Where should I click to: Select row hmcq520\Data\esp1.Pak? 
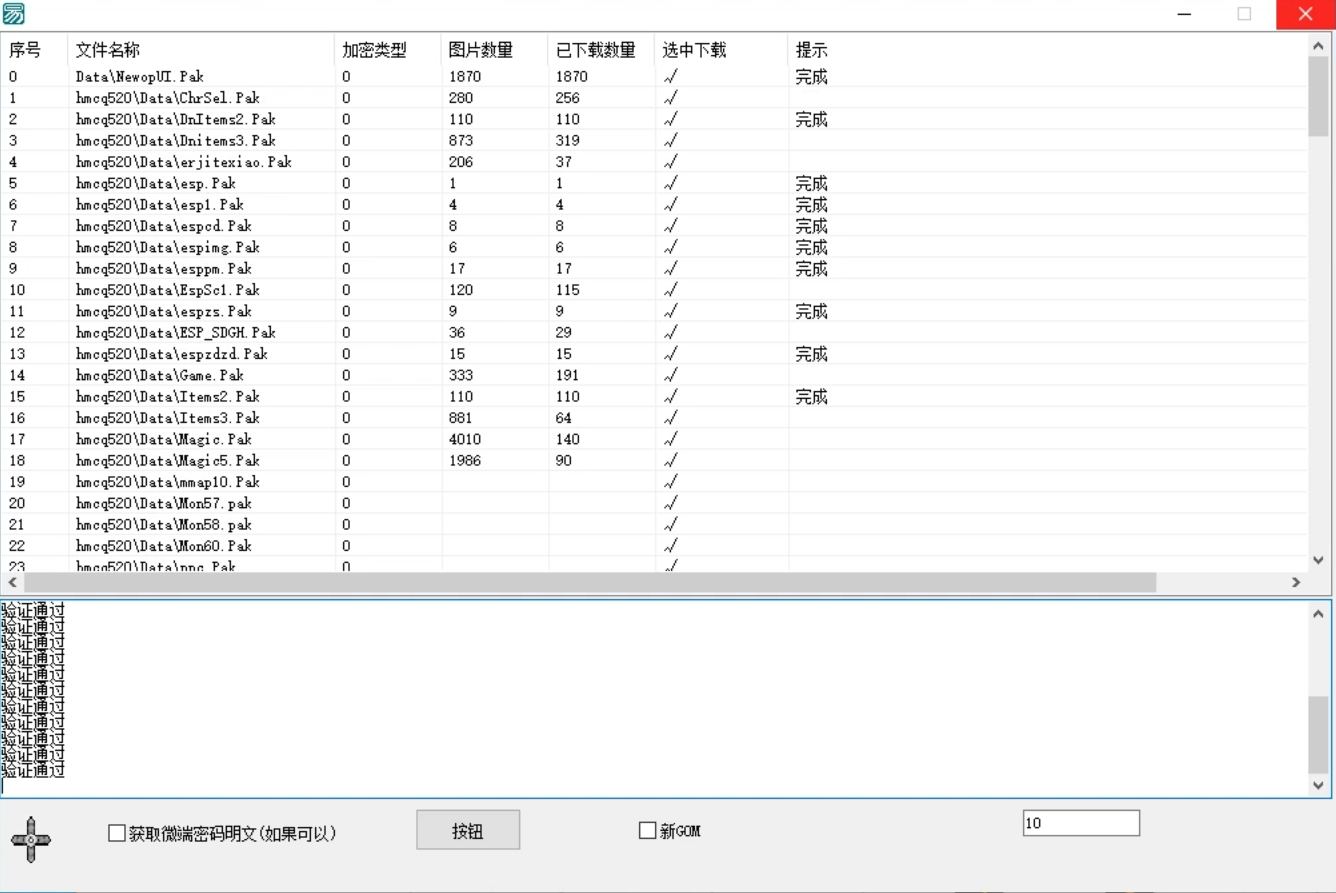click(x=654, y=204)
